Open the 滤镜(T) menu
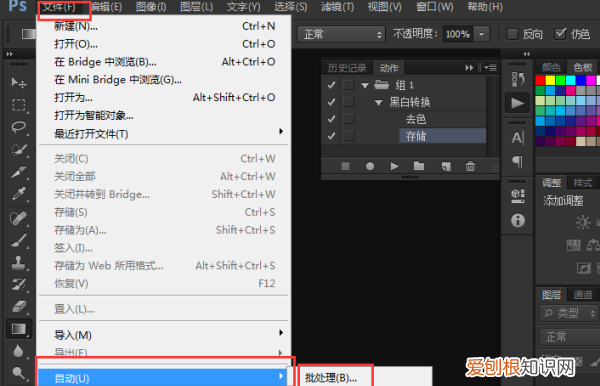 (338, 7)
